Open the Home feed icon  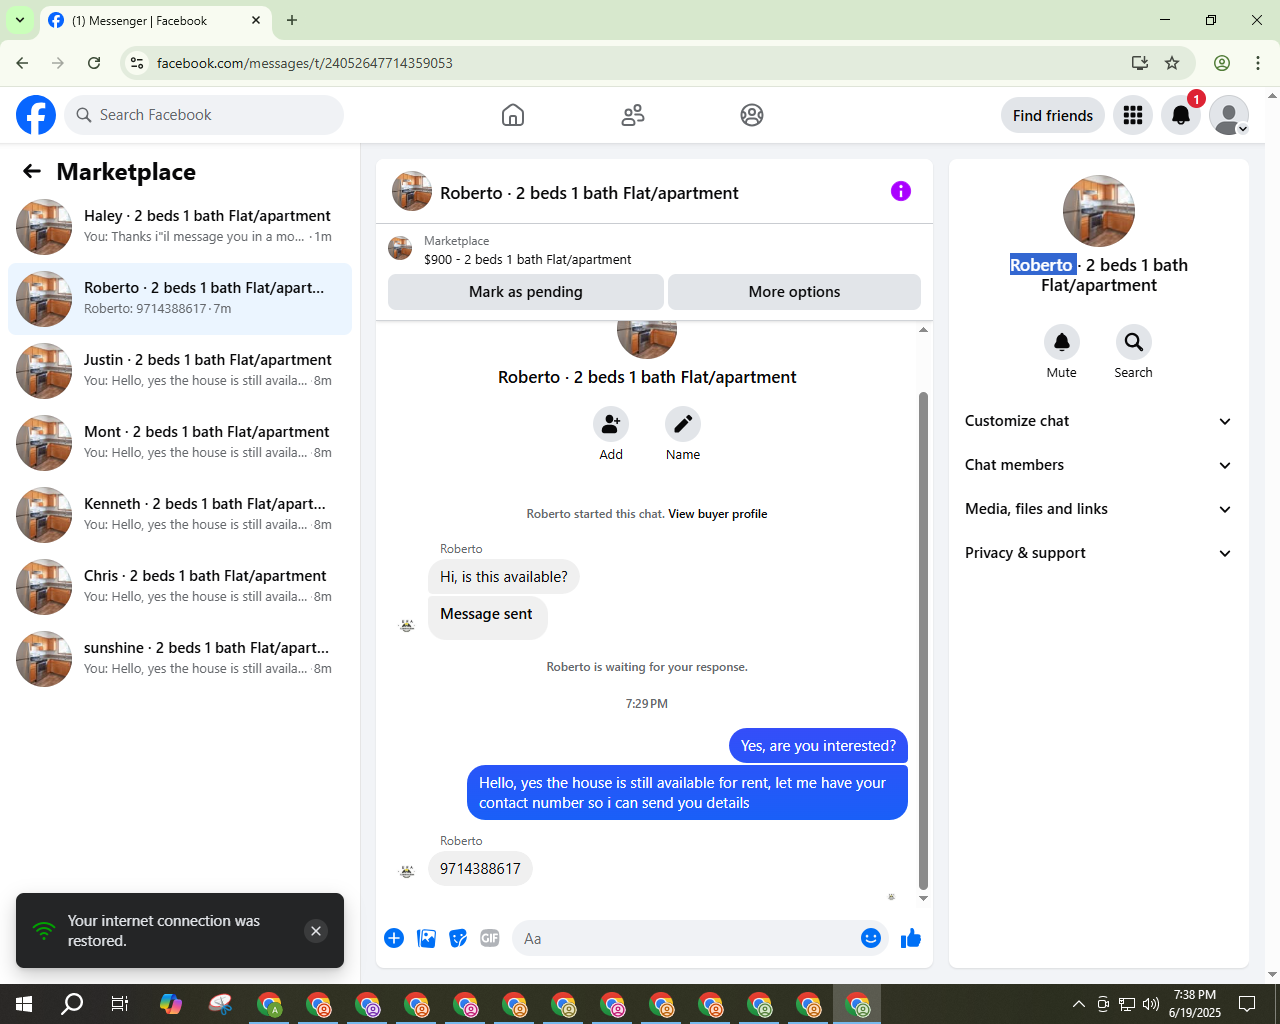click(x=513, y=115)
